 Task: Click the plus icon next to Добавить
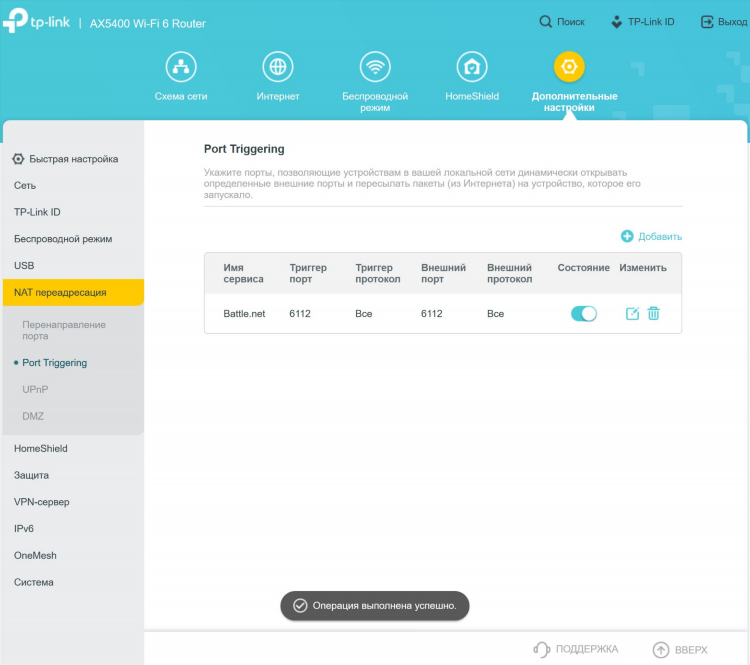[x=627, y=236]
